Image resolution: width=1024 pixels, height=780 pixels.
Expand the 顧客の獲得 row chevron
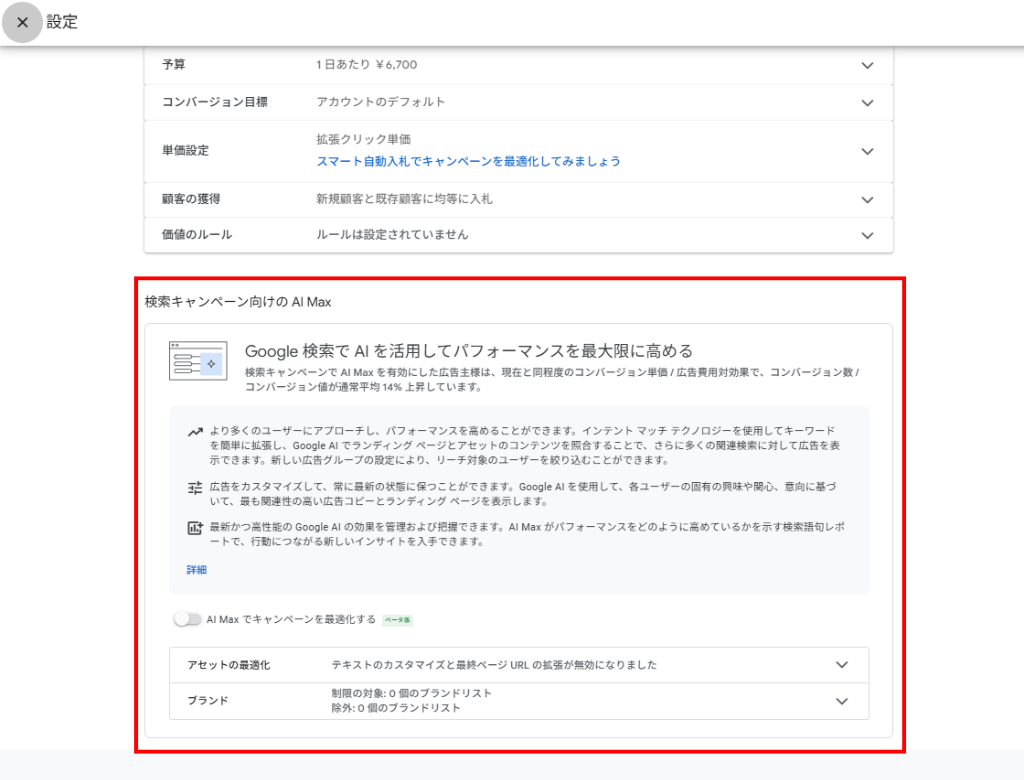point(867,200)
